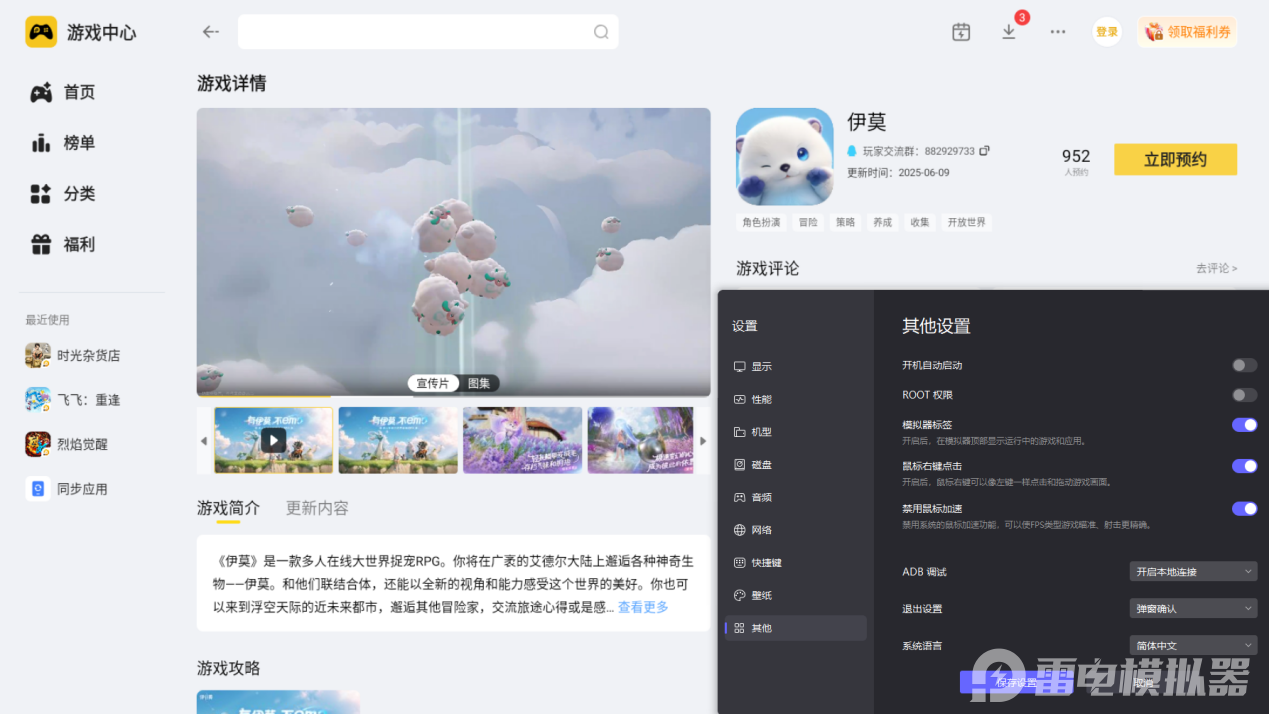Enable ROOT 权限 permission

pyautogui.click(x=1243, y=395)
